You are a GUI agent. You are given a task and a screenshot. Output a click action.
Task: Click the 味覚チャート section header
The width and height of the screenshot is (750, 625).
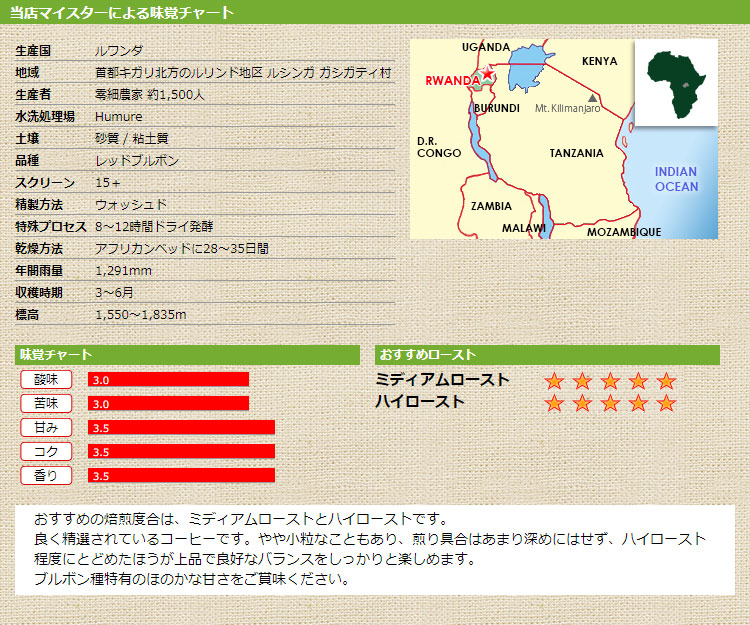click(187, 355)
